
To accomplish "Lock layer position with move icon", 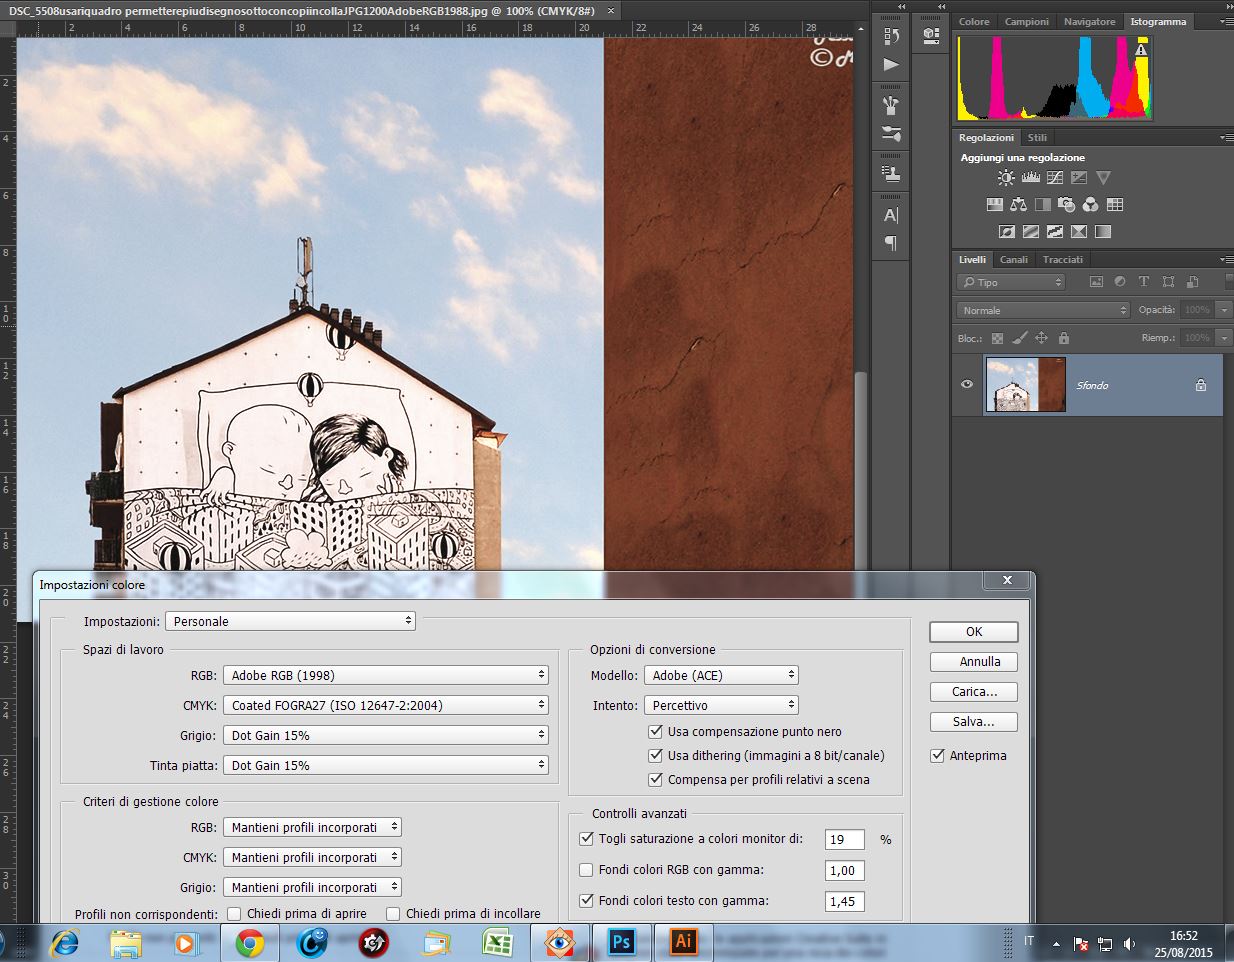I will click(1041, 338).
